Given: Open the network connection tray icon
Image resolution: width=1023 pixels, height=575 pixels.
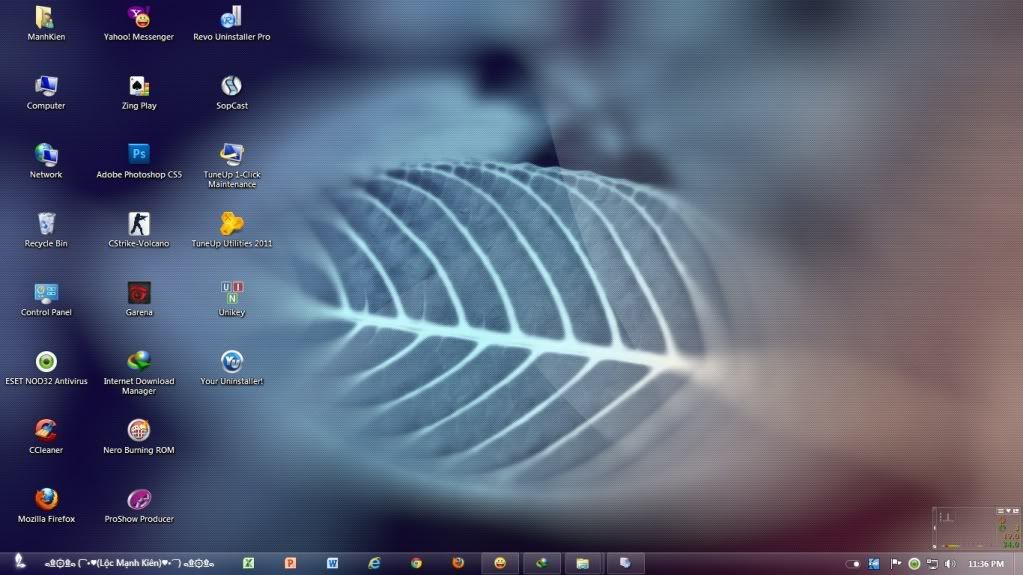Looking at the screenshot, I should point(932,563).
